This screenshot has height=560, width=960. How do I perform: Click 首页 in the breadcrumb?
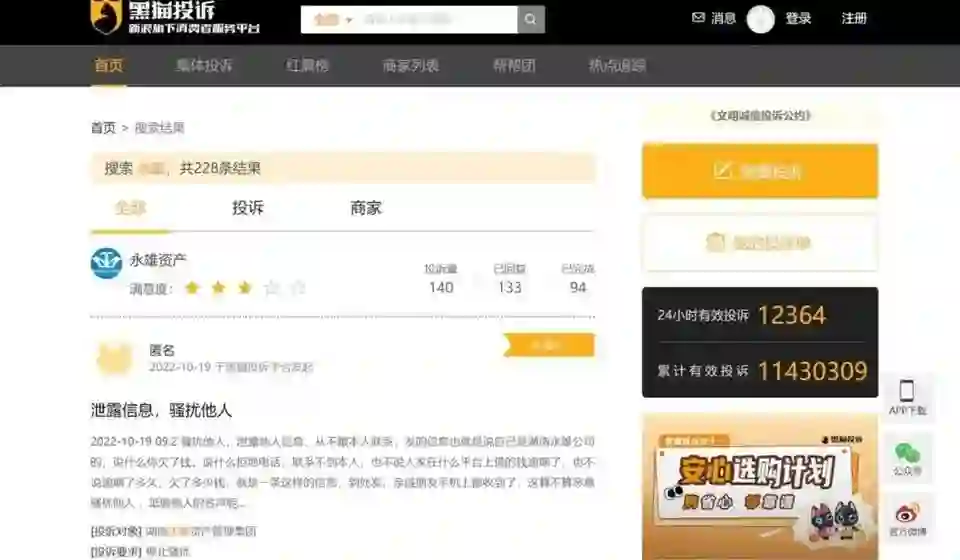[103, 127]
